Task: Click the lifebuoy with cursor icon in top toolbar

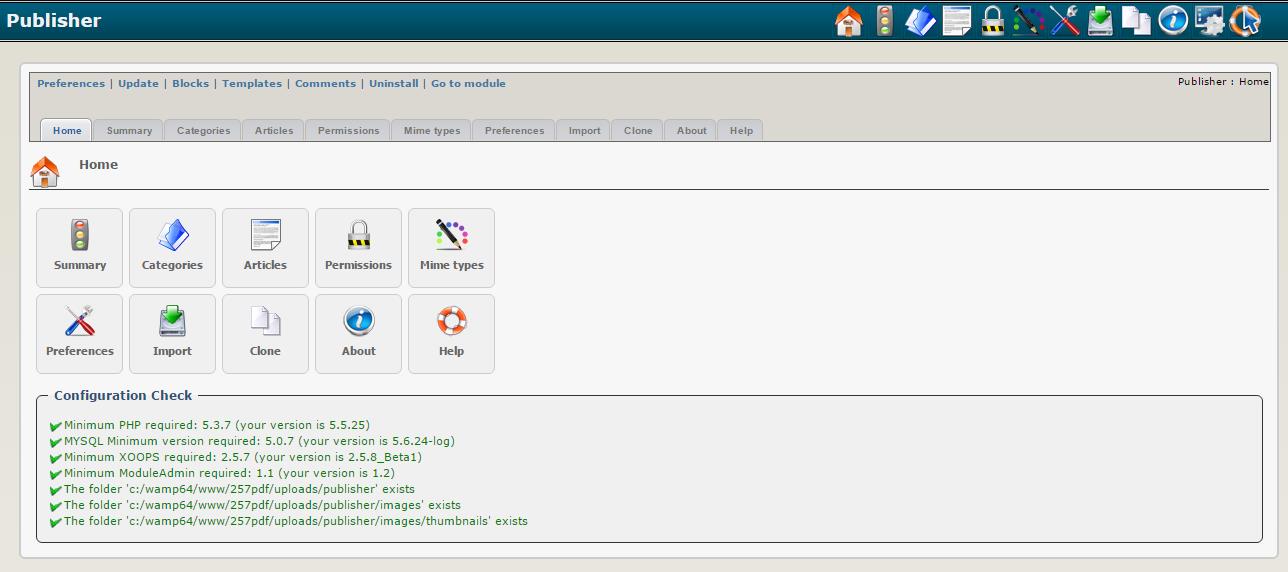Action: point(1245,21)
